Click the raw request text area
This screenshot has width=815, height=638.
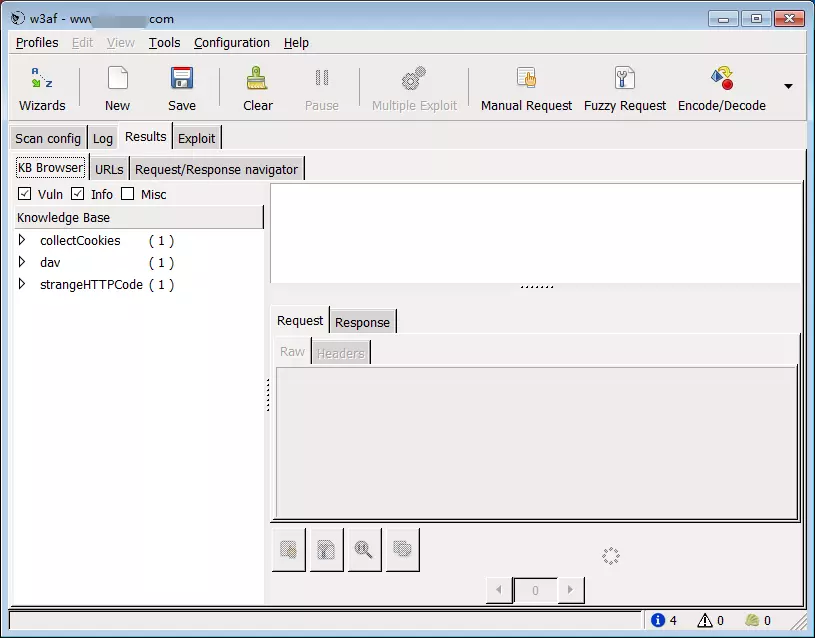pos(536,442)
